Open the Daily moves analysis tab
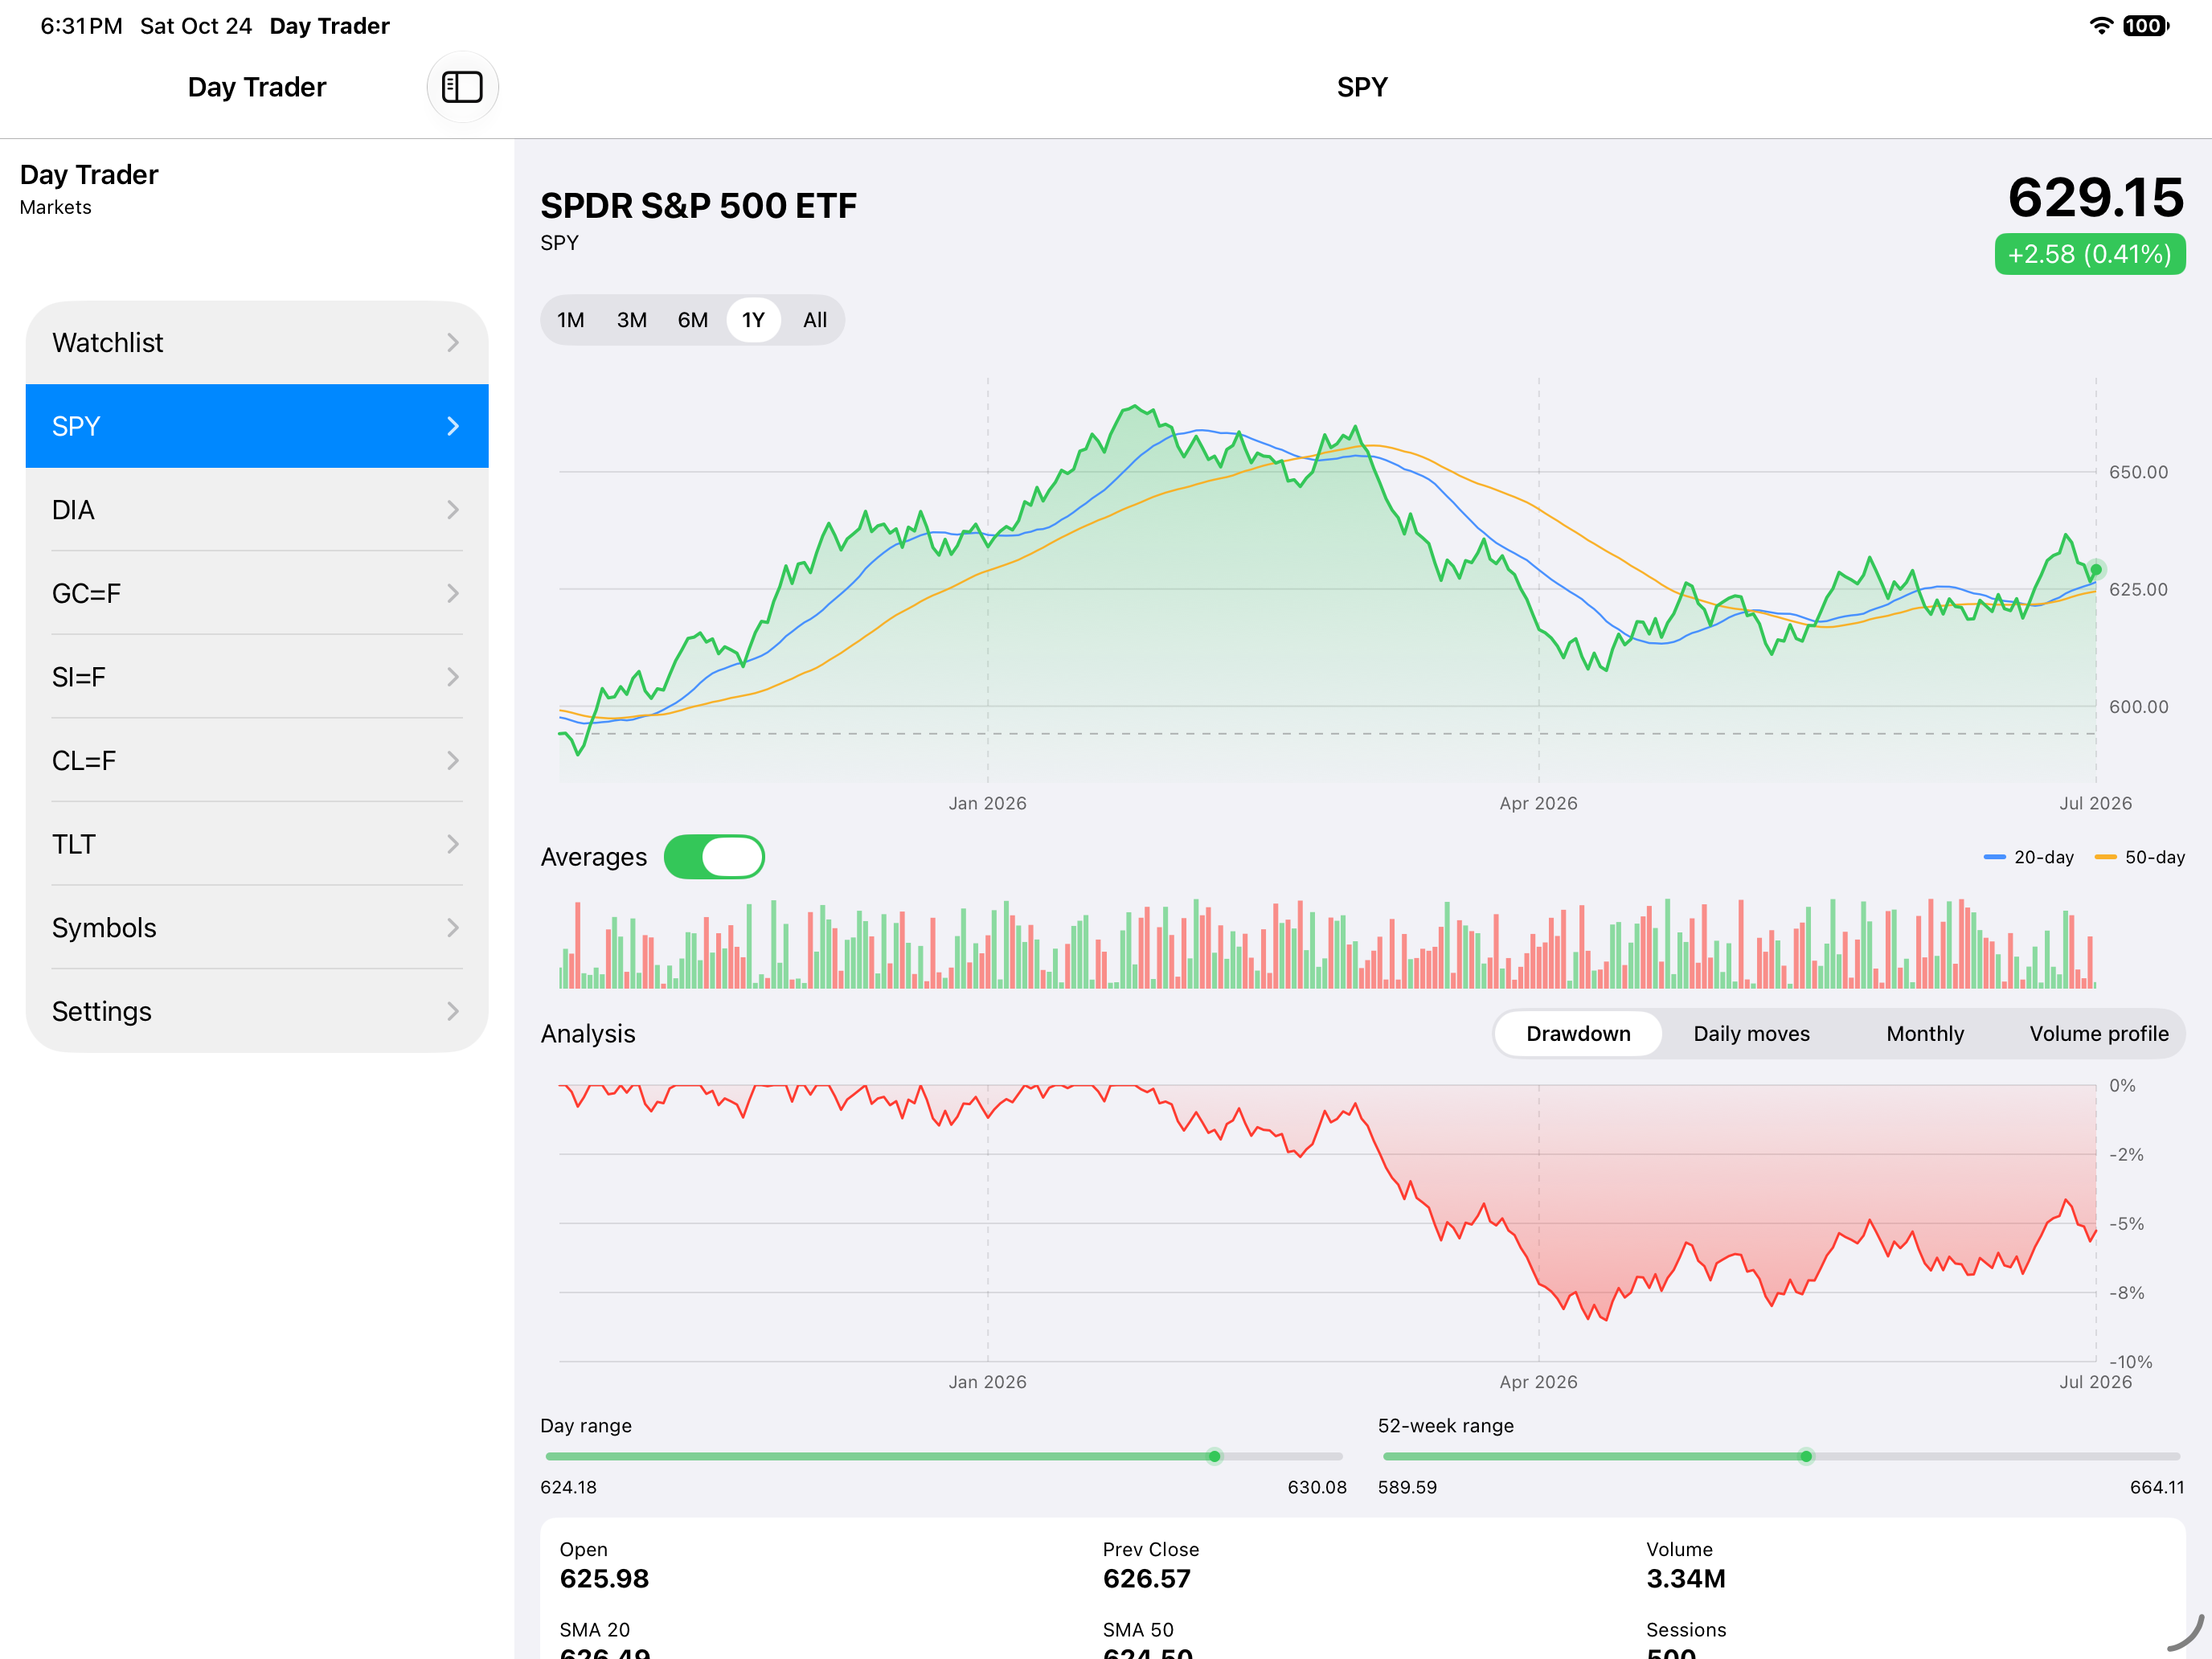Image resolution: width=2212 pixels, height=1659 pixels. pyautogui.click(x=1752, y=1034)
